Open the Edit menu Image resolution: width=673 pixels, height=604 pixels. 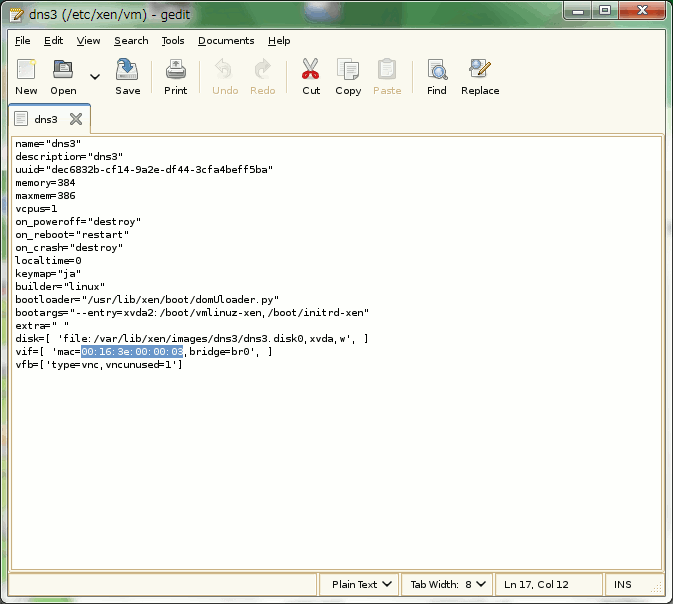click(x=53, y=40)
